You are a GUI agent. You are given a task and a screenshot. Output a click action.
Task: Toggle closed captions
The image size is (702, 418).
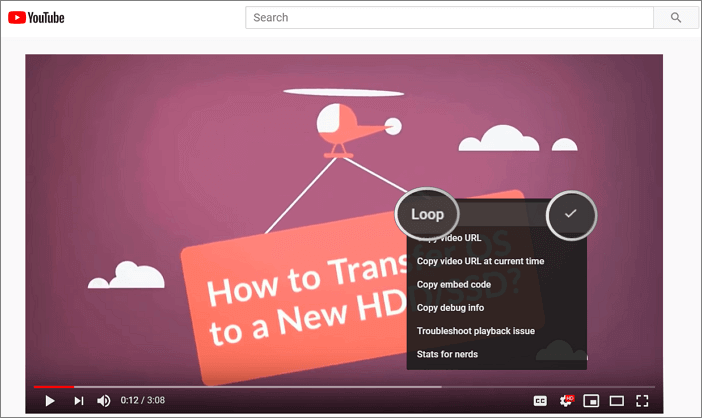pos(540,400)
